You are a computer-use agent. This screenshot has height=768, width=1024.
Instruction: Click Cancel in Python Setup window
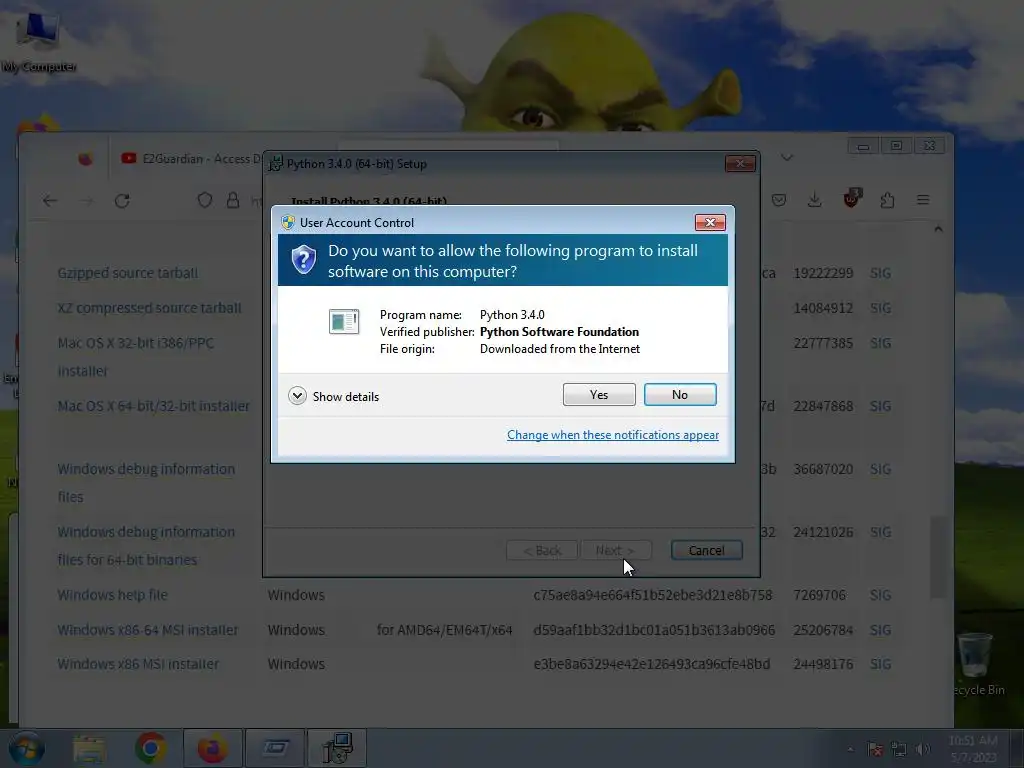click(x=707, y=550)
